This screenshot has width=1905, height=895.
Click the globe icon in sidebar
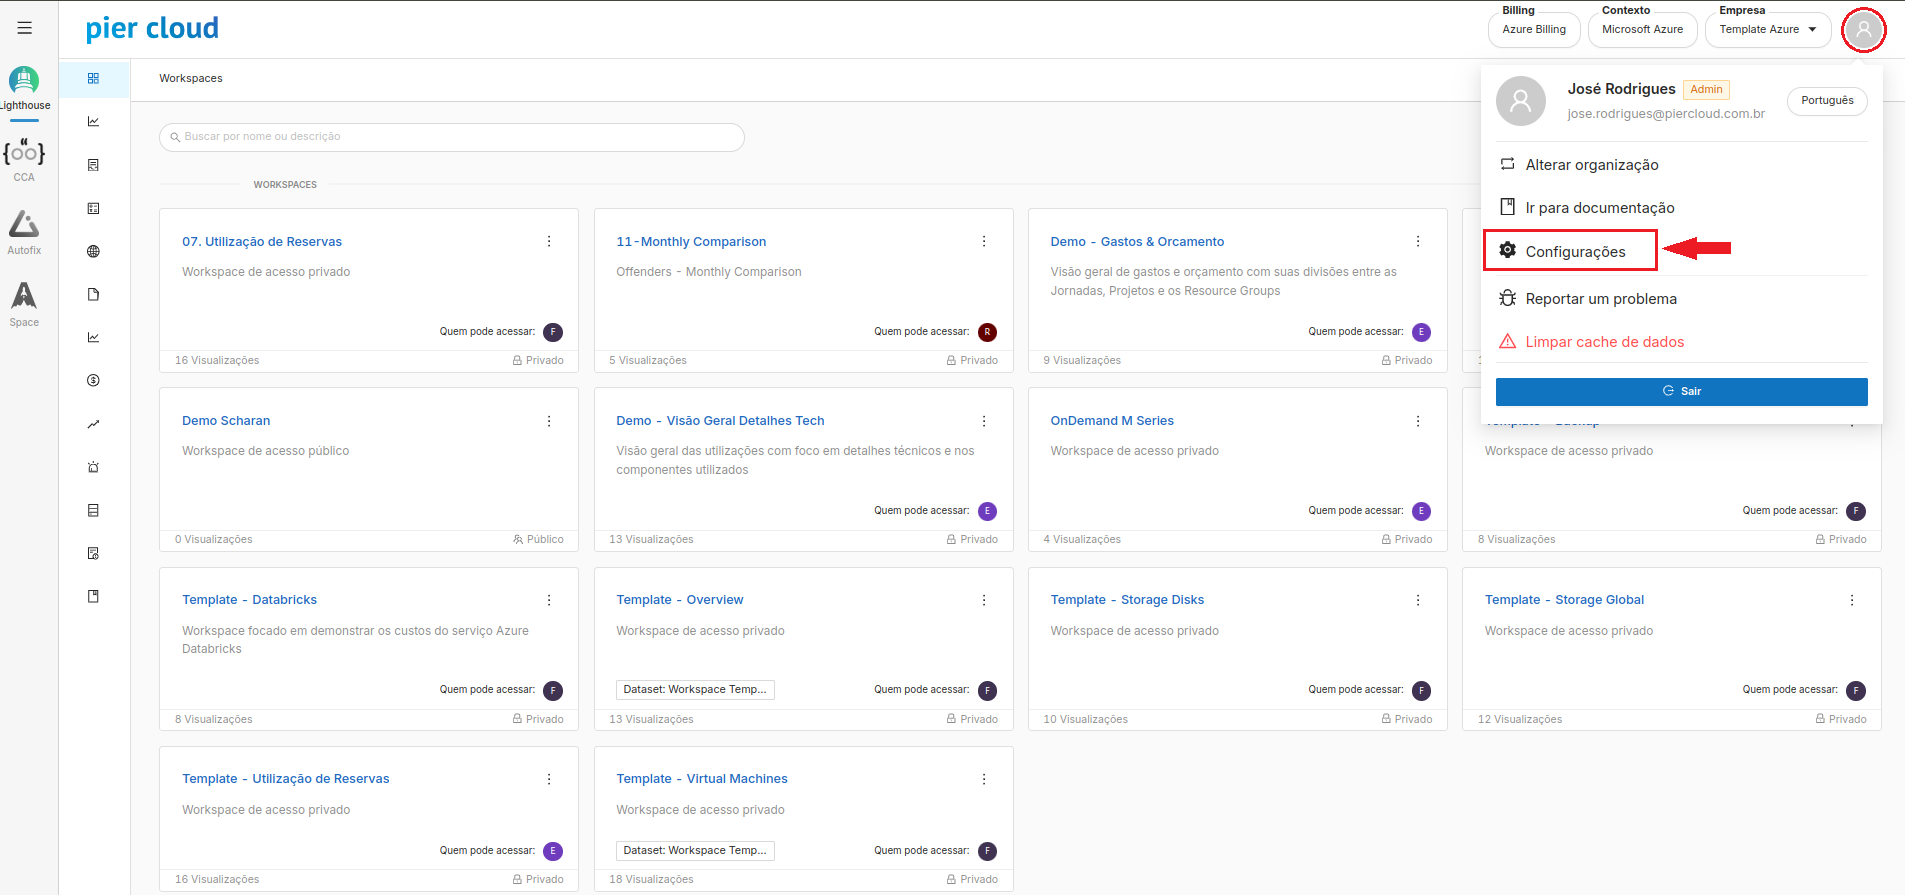[x=93, y=252]
